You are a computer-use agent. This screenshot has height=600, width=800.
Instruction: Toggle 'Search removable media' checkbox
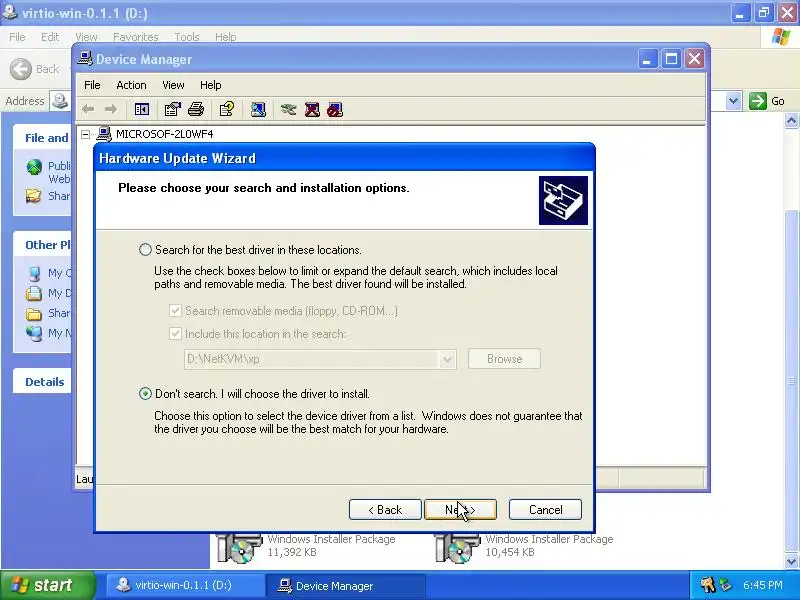[x=175, y=310]
